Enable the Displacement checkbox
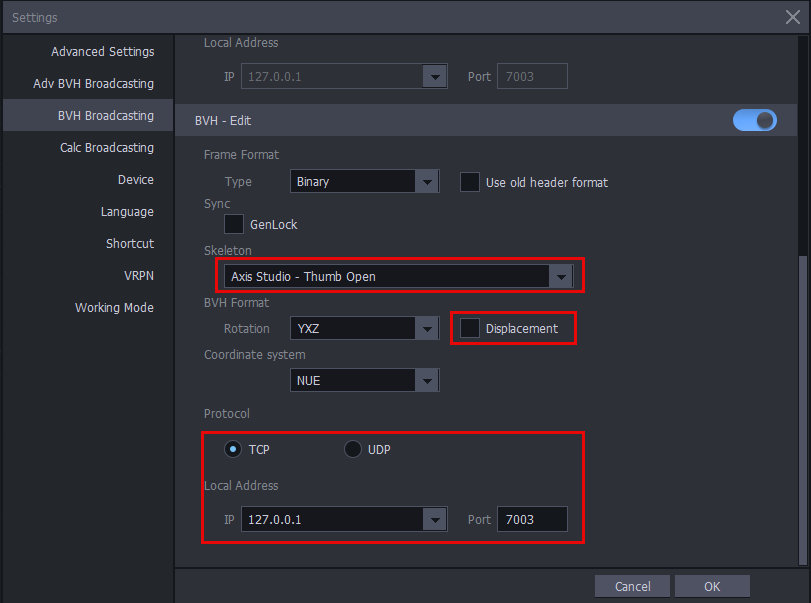 click(470, 328)
